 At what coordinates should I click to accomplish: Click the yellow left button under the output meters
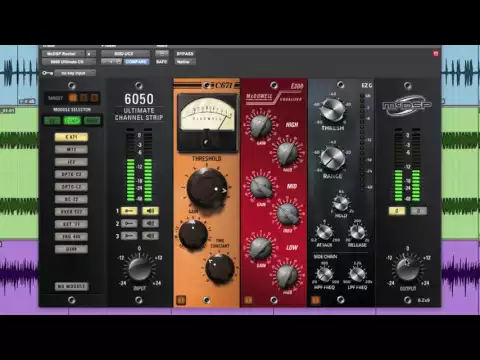(x=397, y=211)
